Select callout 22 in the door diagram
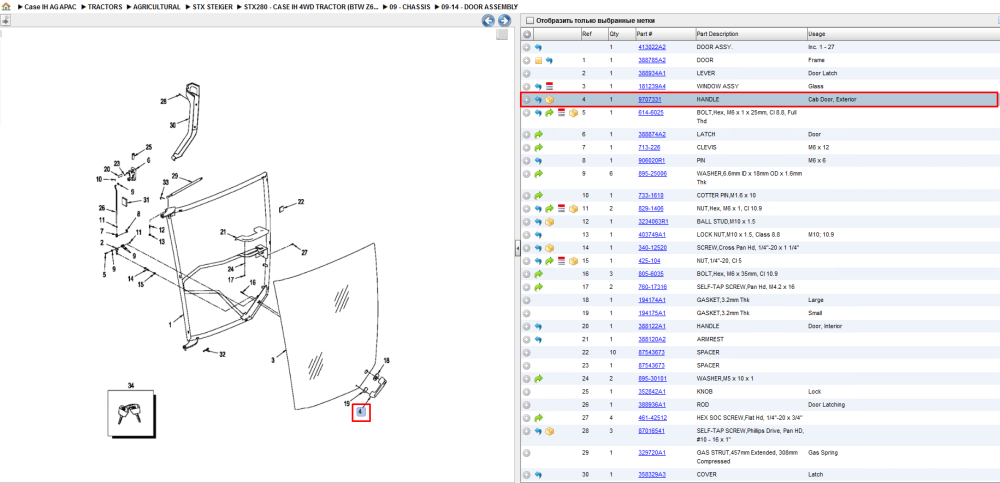Viewport: 1000px width, 483px height. (301, 202)
